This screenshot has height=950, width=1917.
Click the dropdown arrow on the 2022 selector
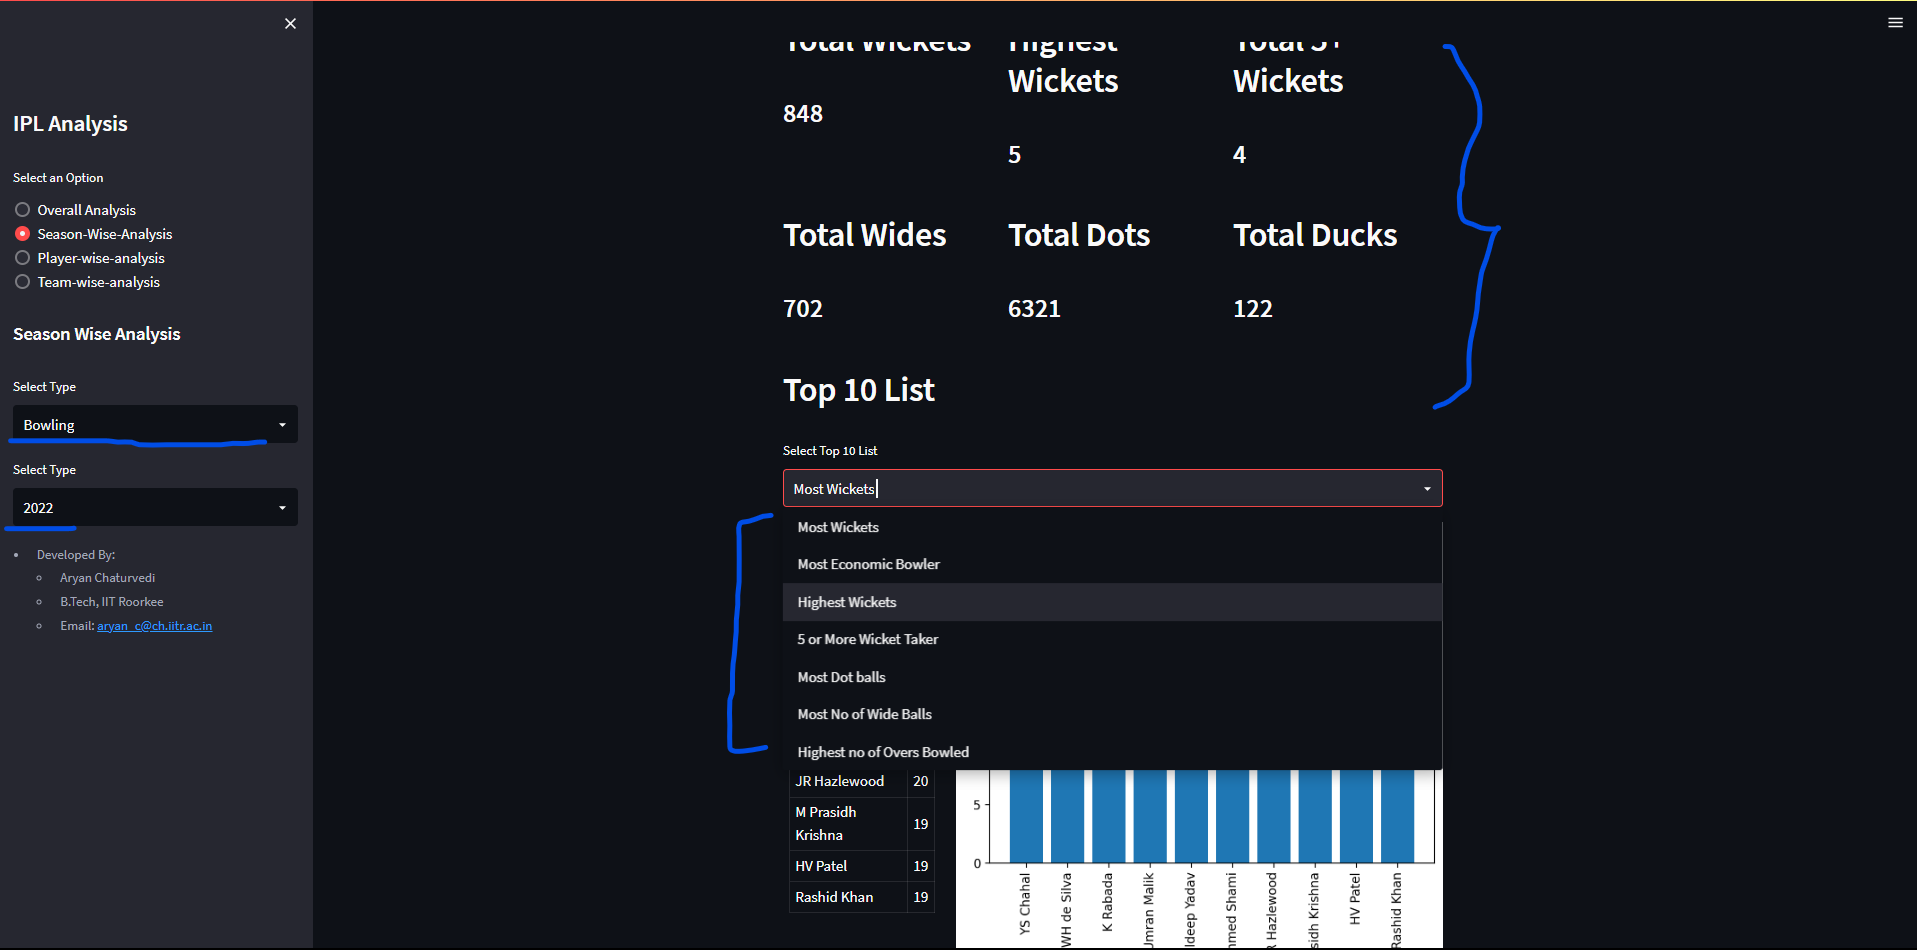(x=282, y=507)
